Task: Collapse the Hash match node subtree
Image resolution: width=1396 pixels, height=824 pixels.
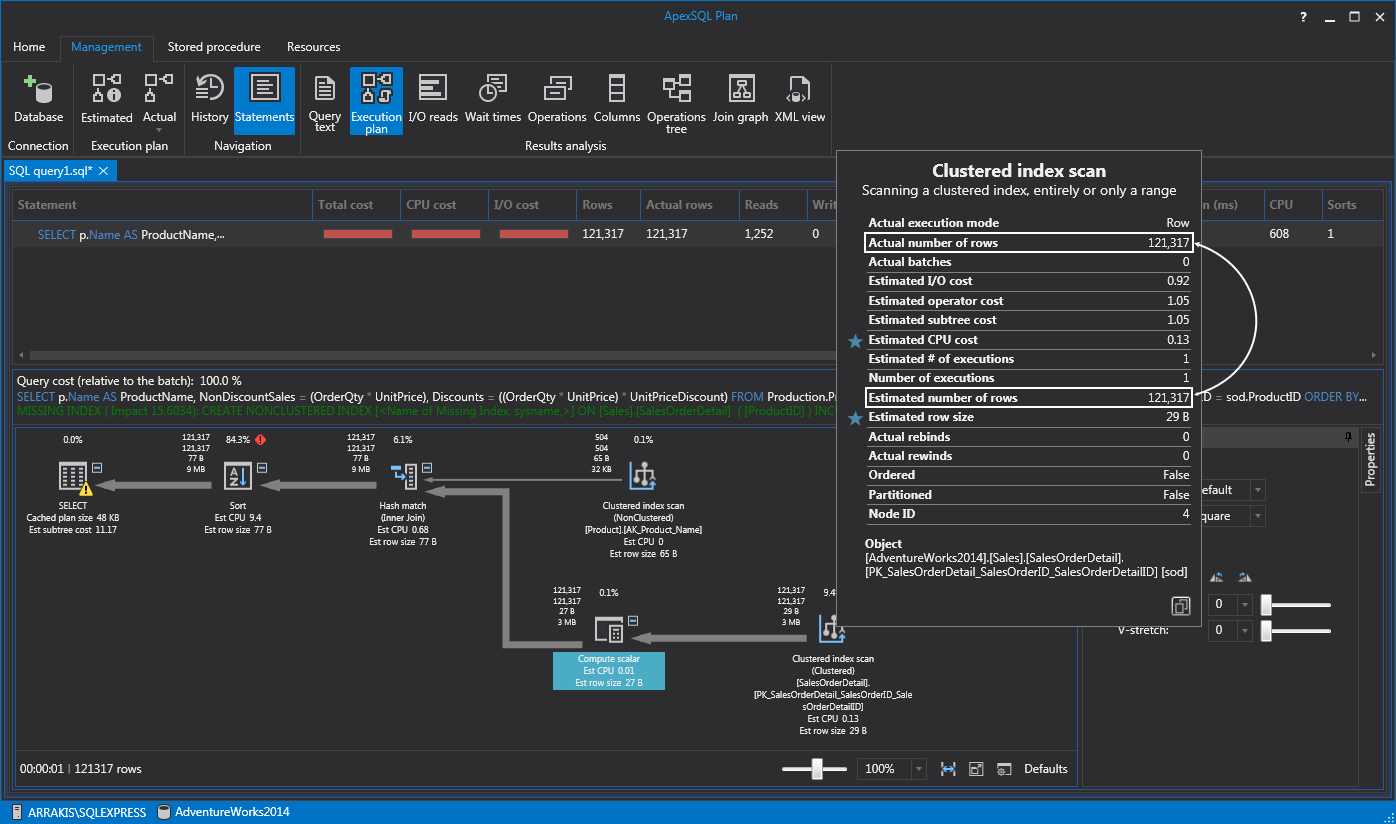Action: [x=427, y=468]
